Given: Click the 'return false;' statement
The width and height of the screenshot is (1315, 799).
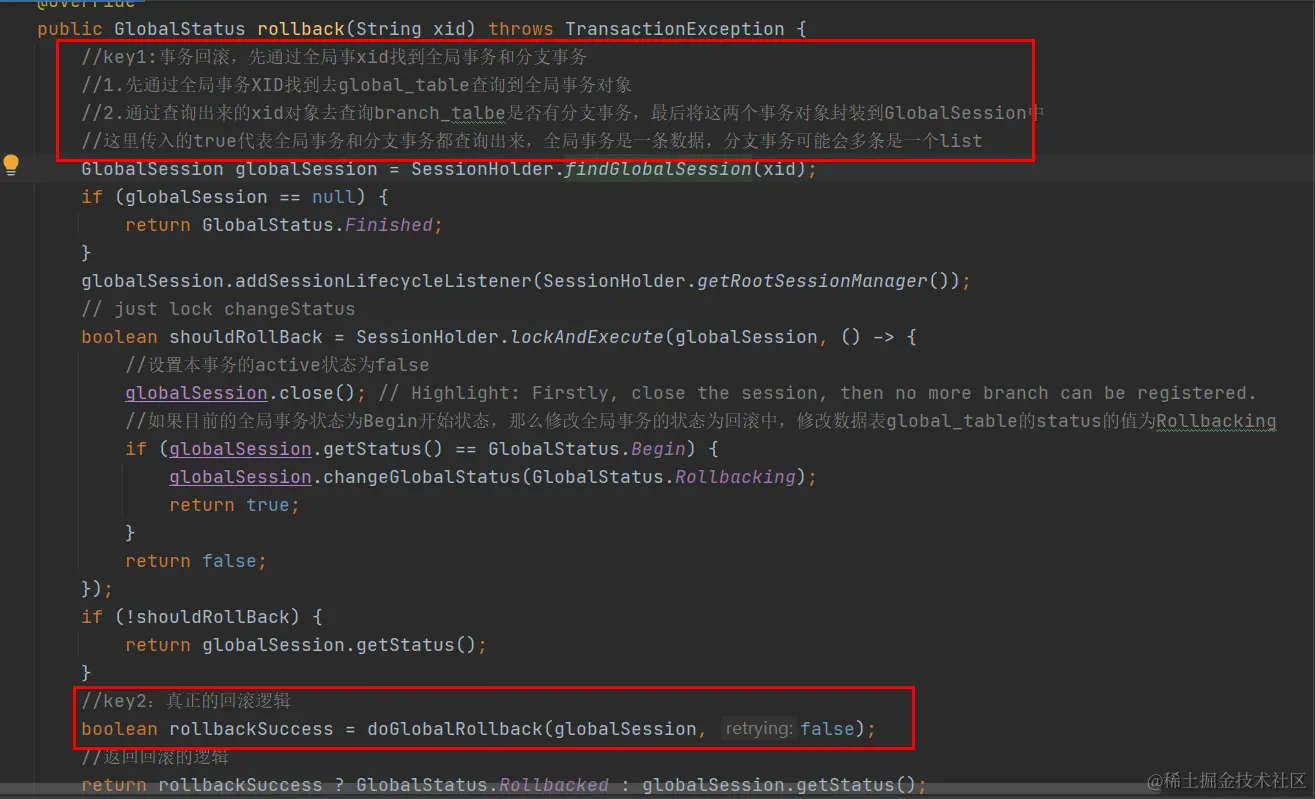Looking at the screenshot, I should (x=196, y=561).
